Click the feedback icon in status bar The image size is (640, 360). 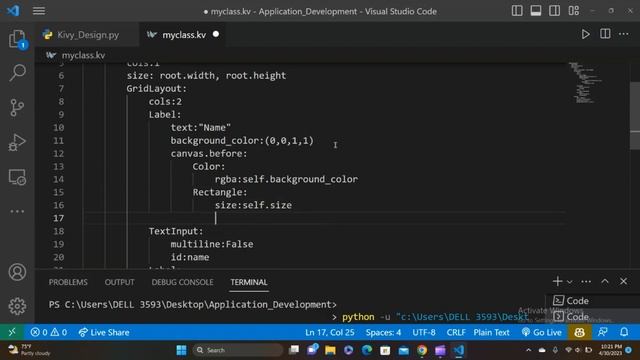click(602, 332)
